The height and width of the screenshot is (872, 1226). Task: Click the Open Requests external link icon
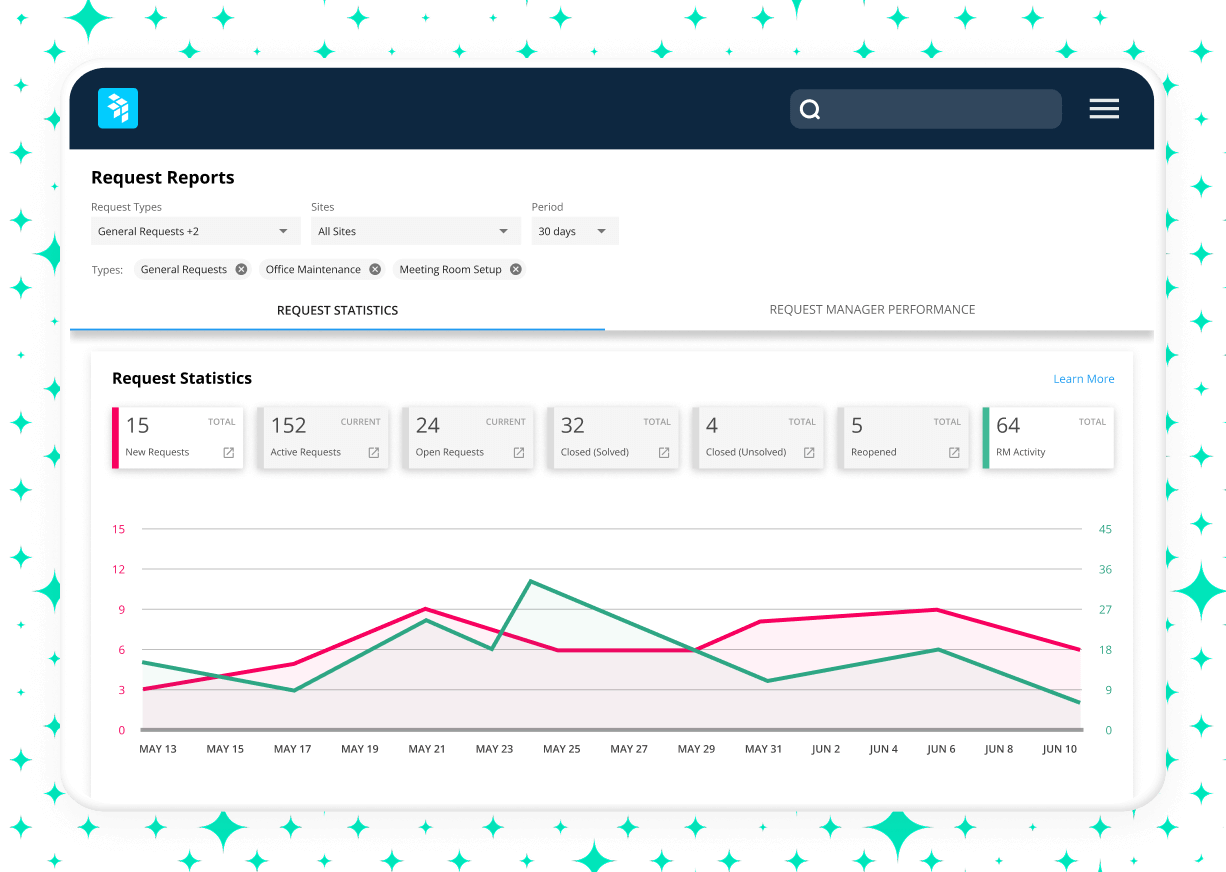point(518,452)
